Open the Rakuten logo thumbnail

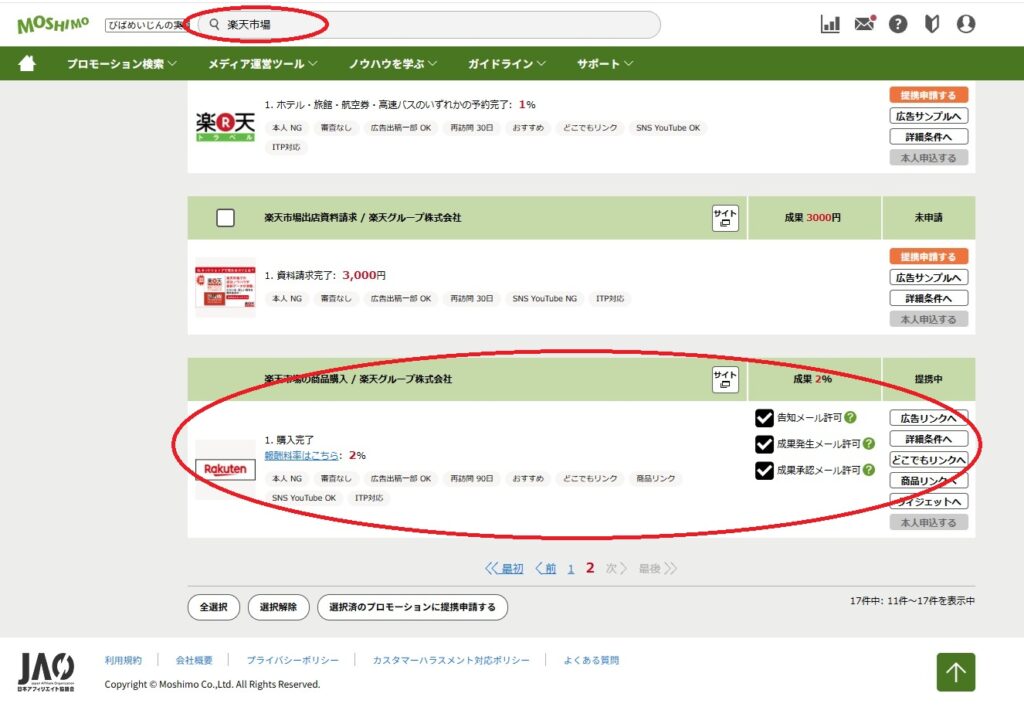(x=225, y=469)
